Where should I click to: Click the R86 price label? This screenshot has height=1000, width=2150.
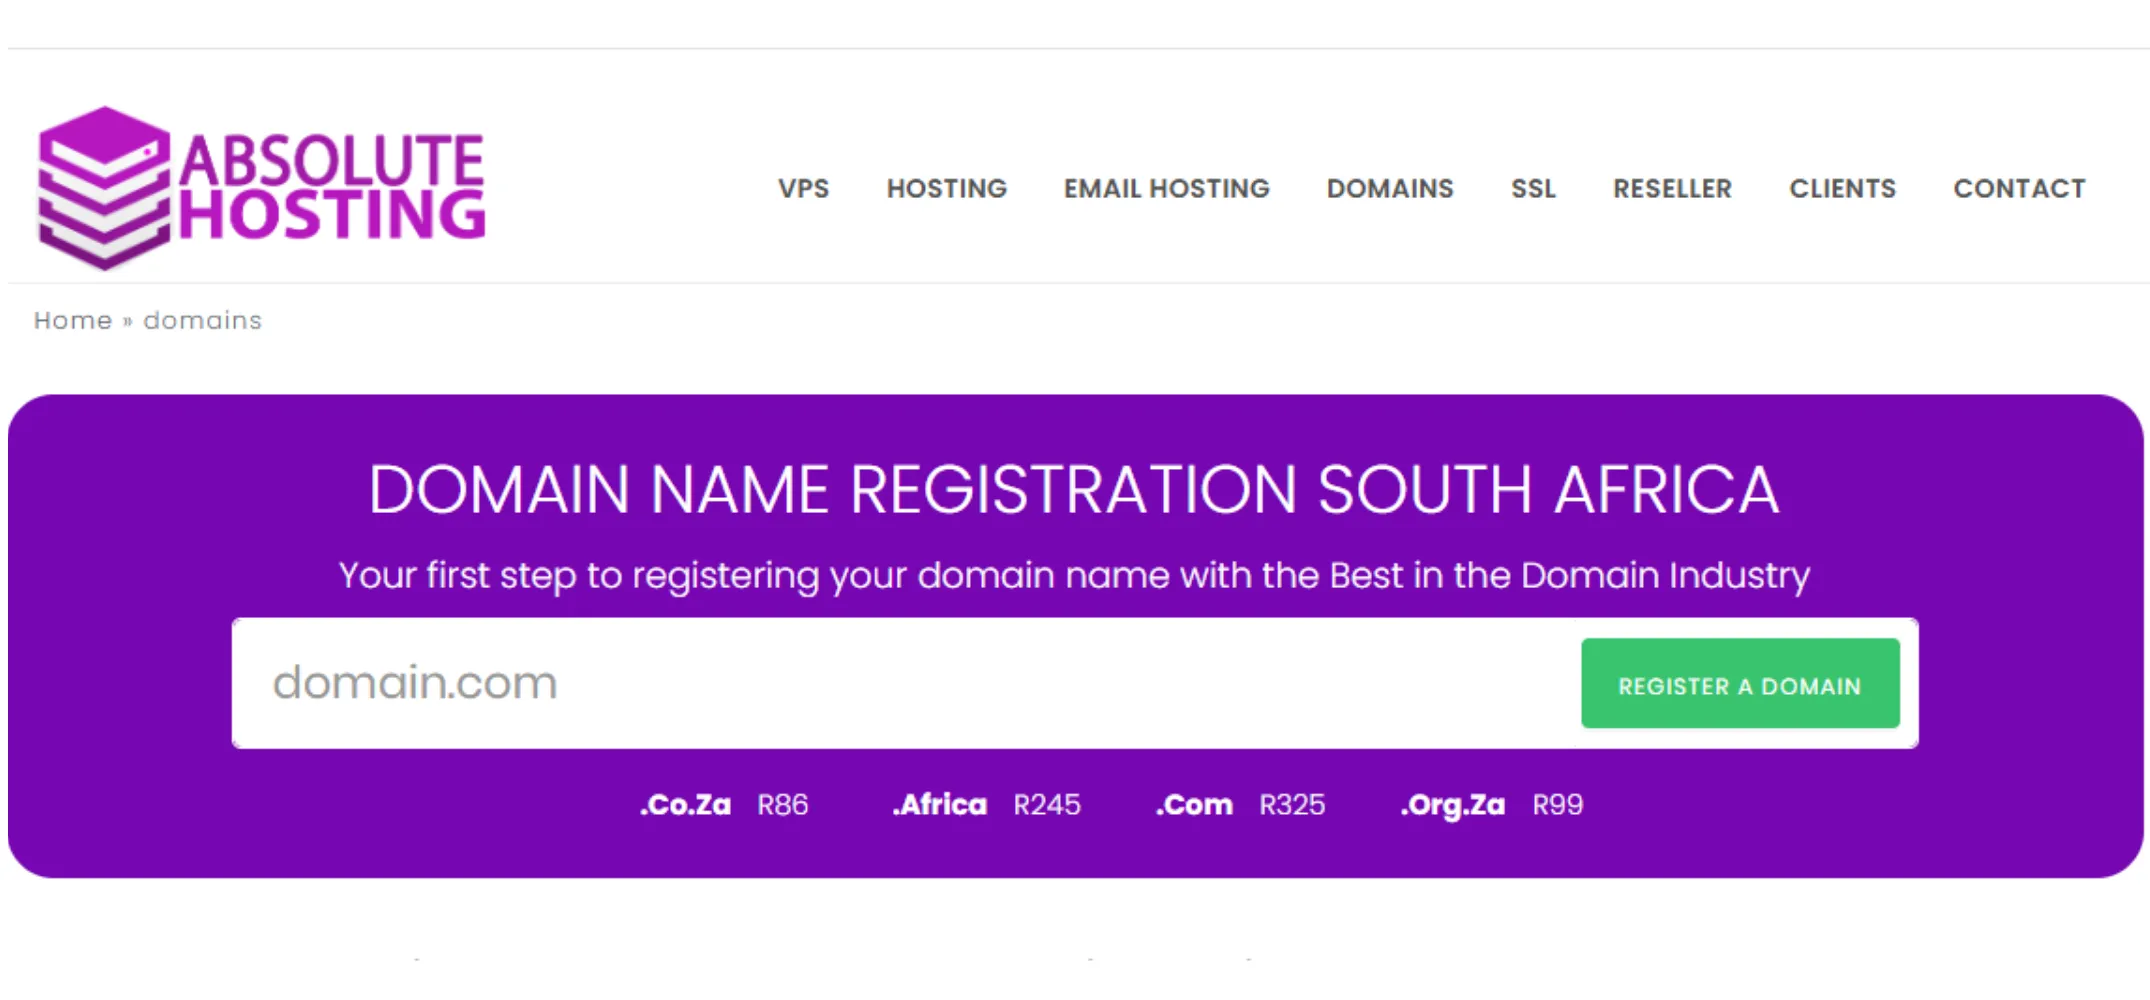pyautogui.click(x=782, y=805)
